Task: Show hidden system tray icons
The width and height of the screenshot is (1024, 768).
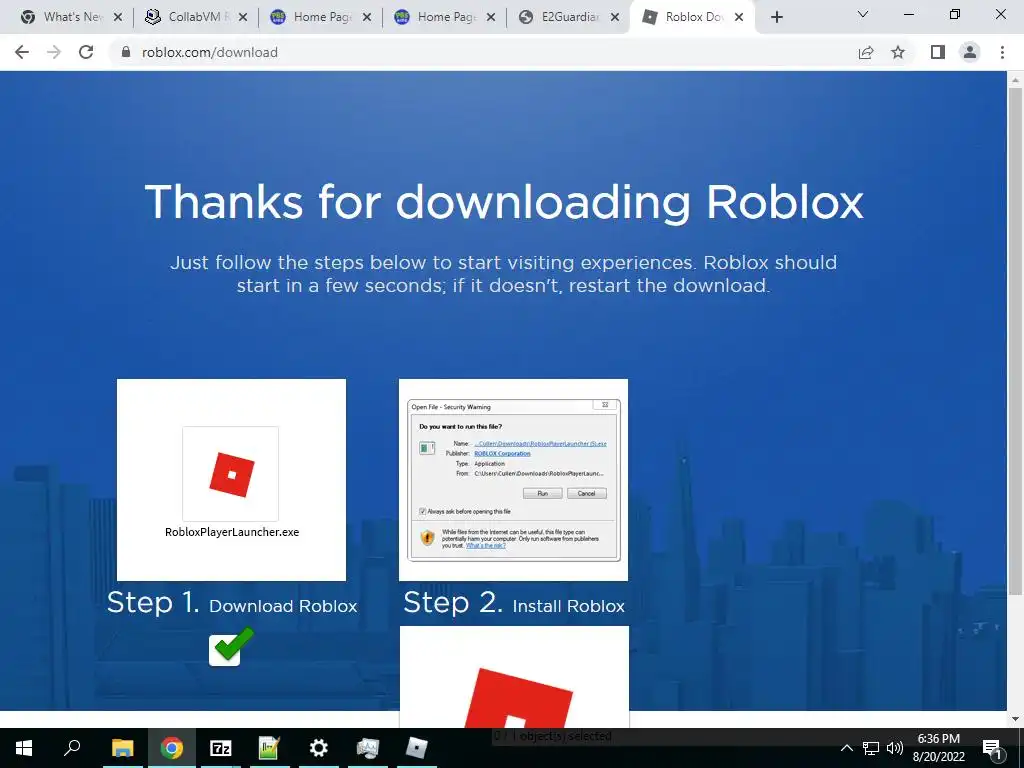Action: [846, 748]
